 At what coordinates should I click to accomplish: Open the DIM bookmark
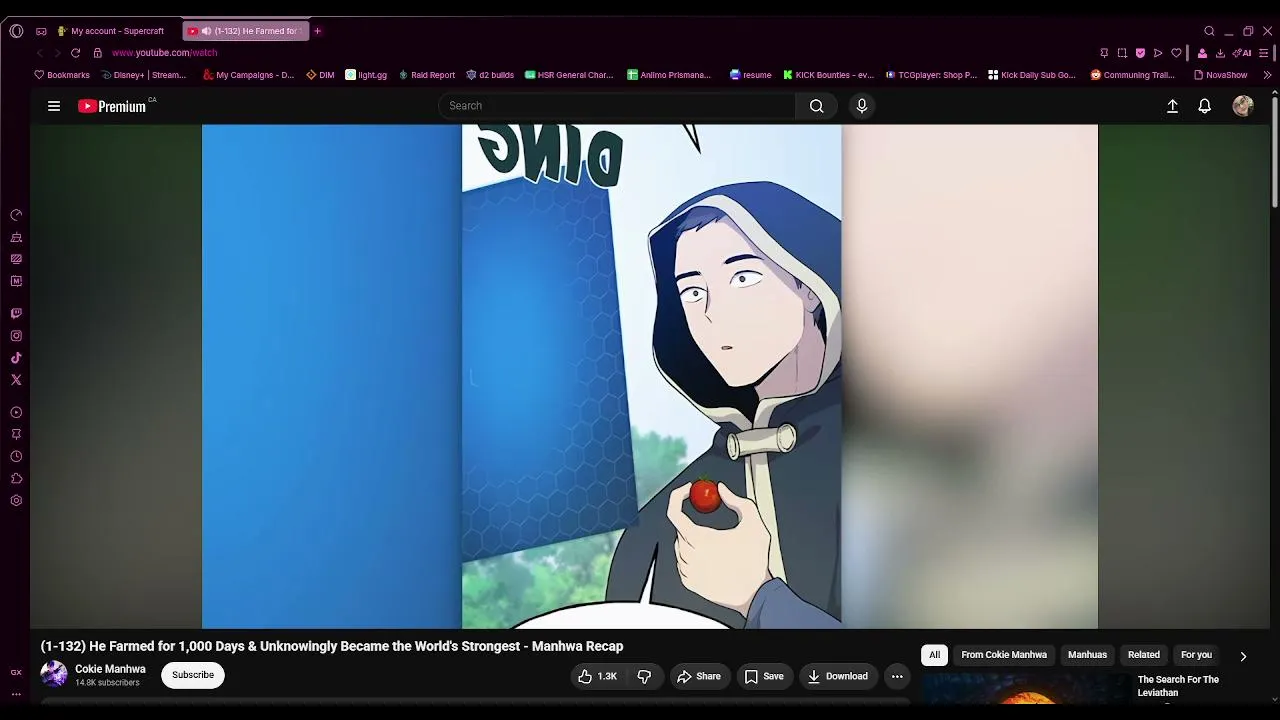coord(320,75)
